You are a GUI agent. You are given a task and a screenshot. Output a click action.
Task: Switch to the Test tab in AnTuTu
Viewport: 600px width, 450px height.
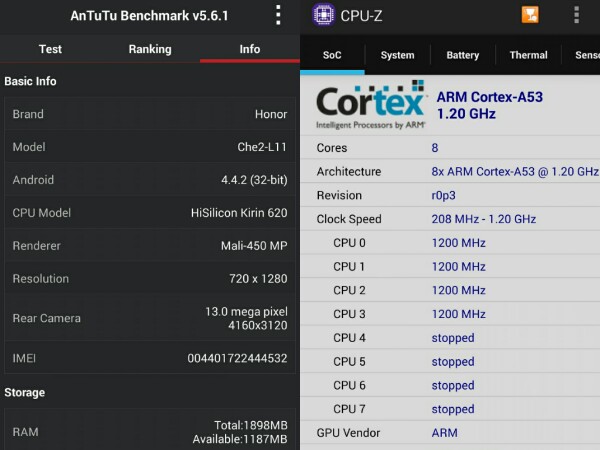(50, 49)
